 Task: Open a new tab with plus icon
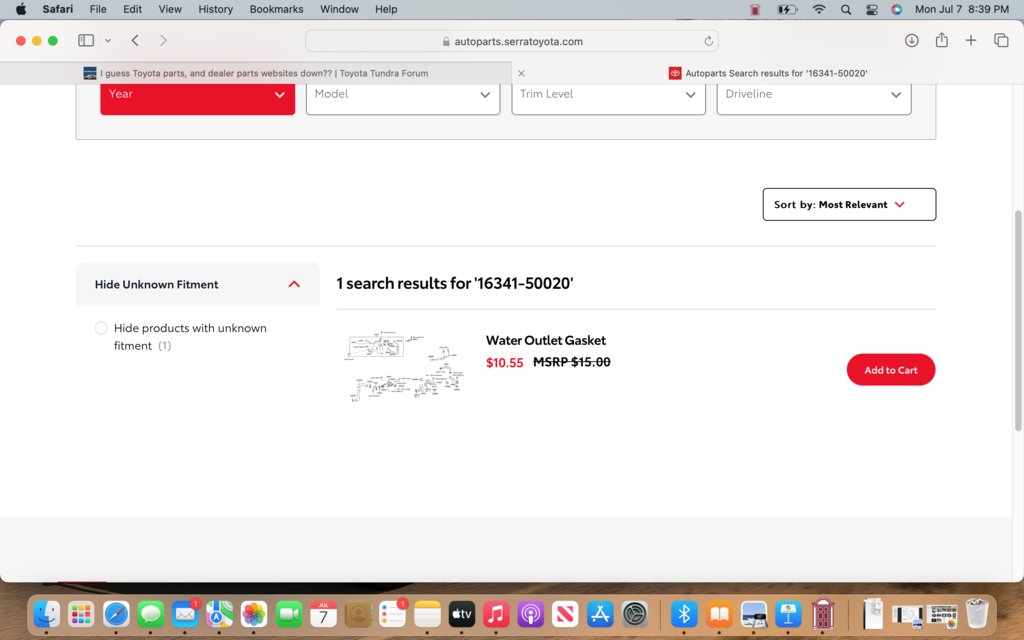coord(971,40)
